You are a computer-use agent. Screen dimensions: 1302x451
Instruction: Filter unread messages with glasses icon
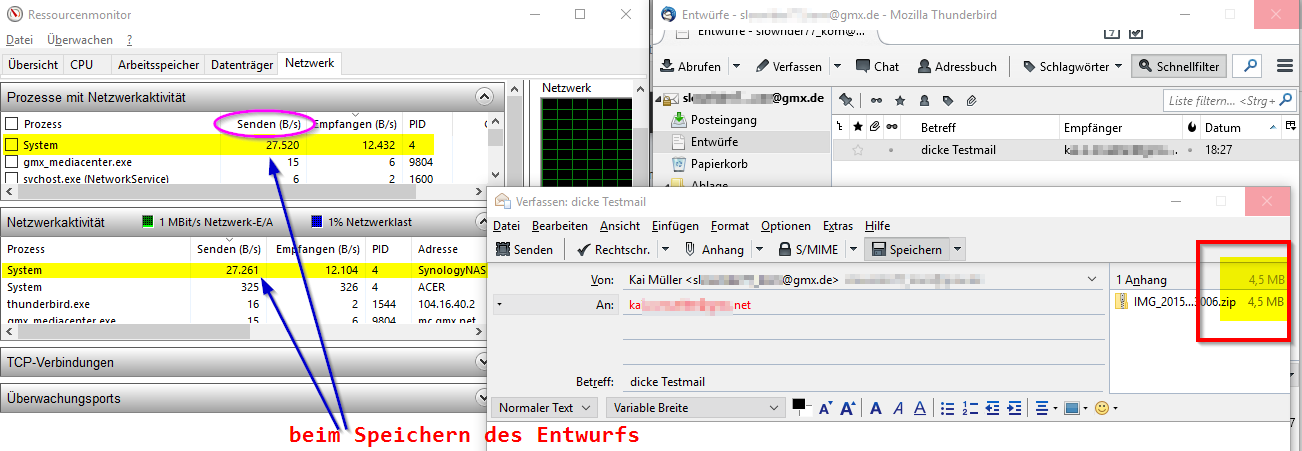point(877,100)
